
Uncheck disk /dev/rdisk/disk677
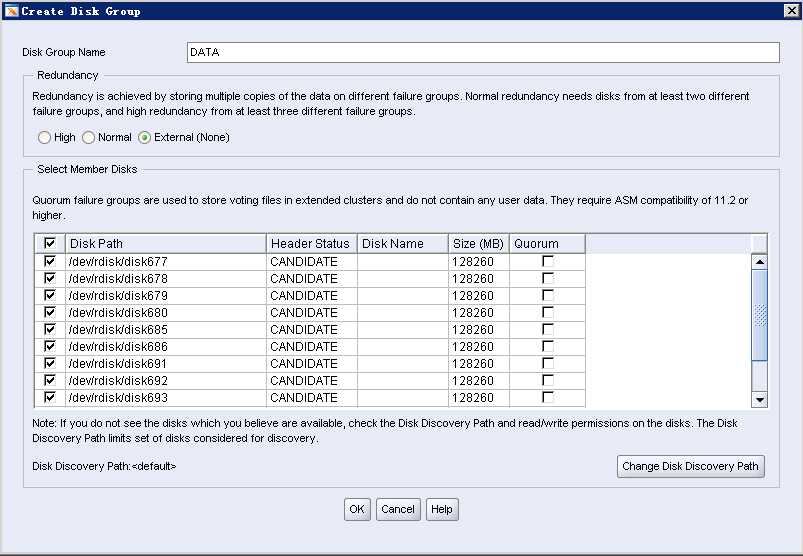(x=50, y=261)
